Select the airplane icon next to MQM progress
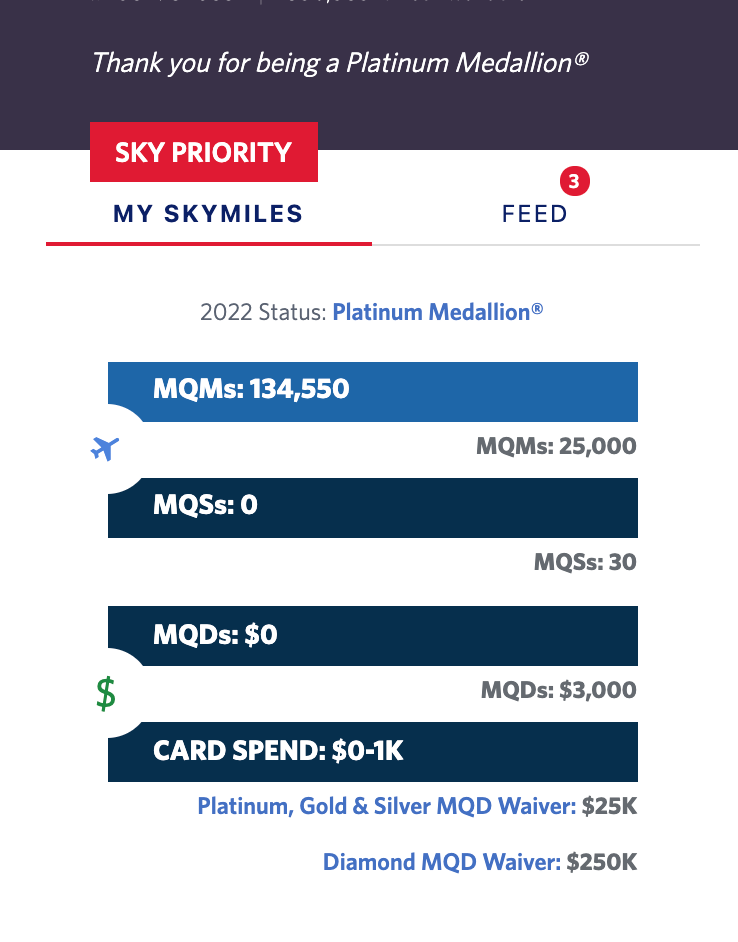 point(104,447)
